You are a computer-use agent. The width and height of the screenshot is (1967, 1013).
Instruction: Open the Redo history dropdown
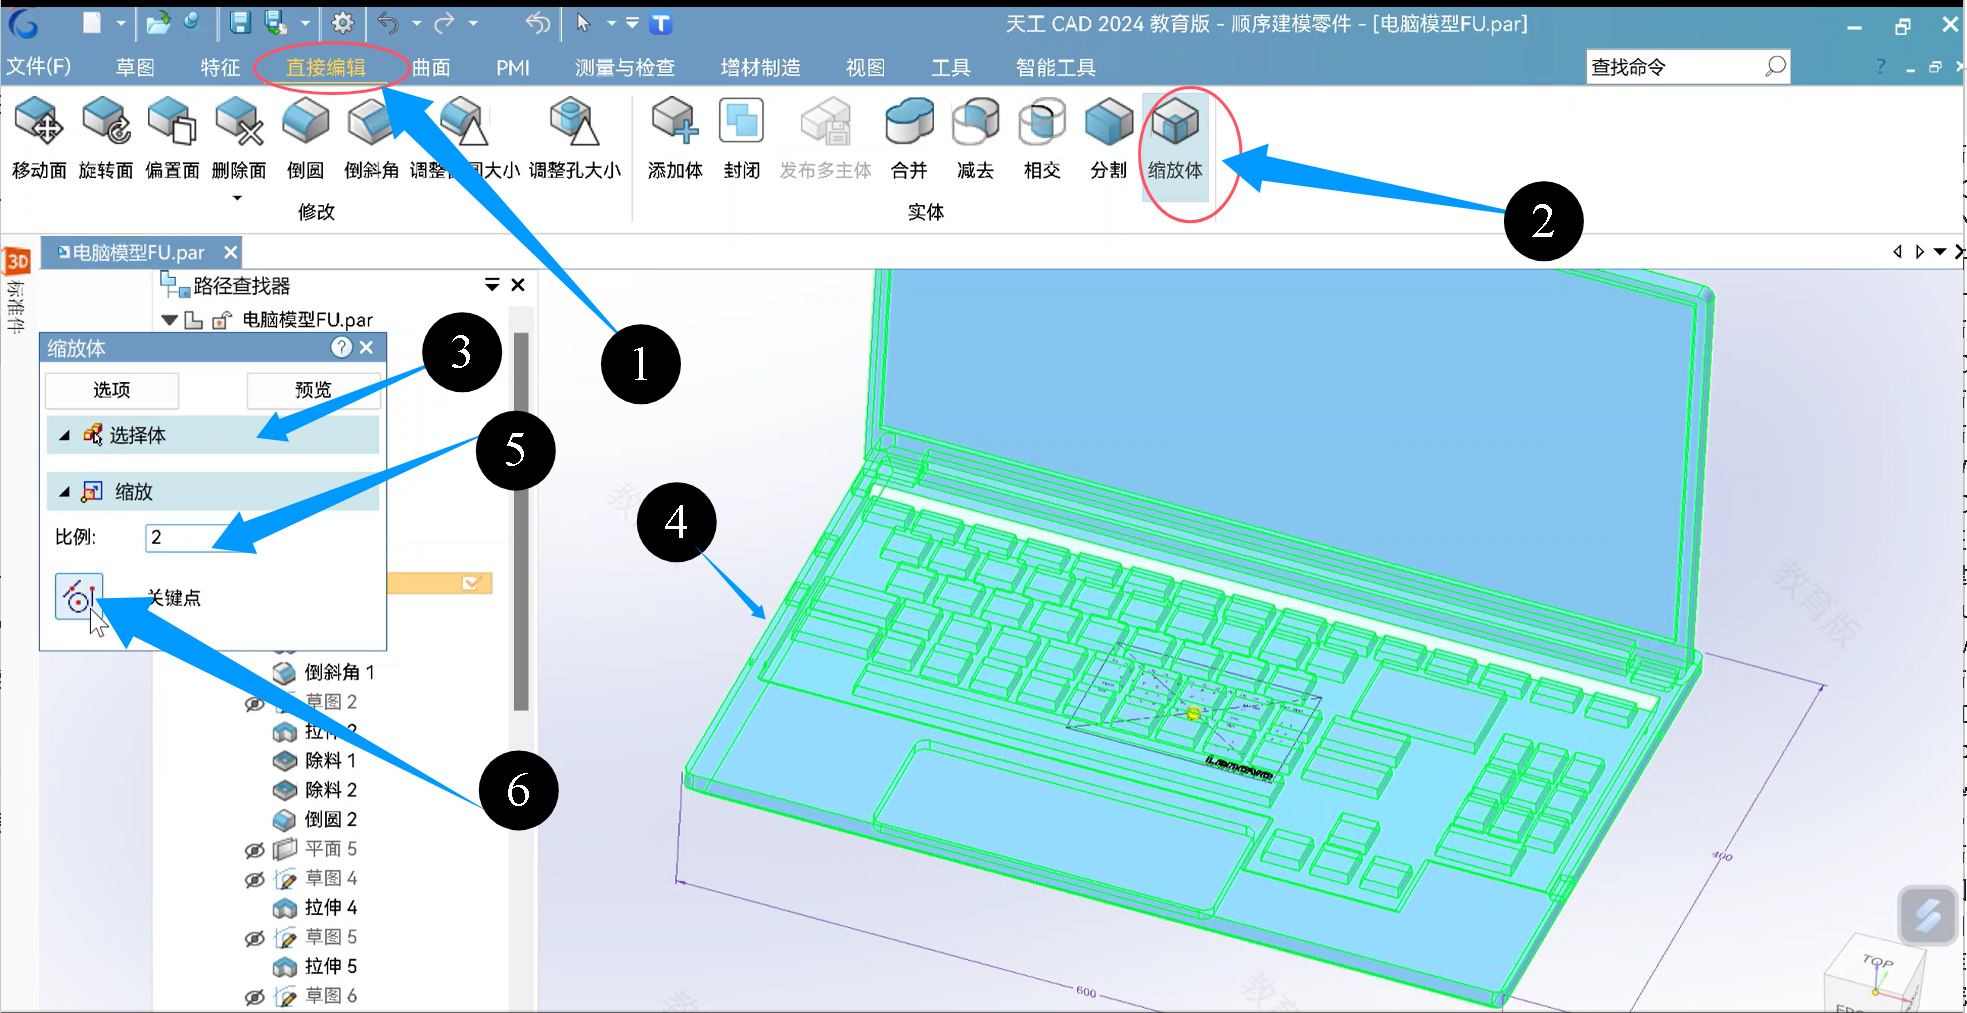point(473,22)
